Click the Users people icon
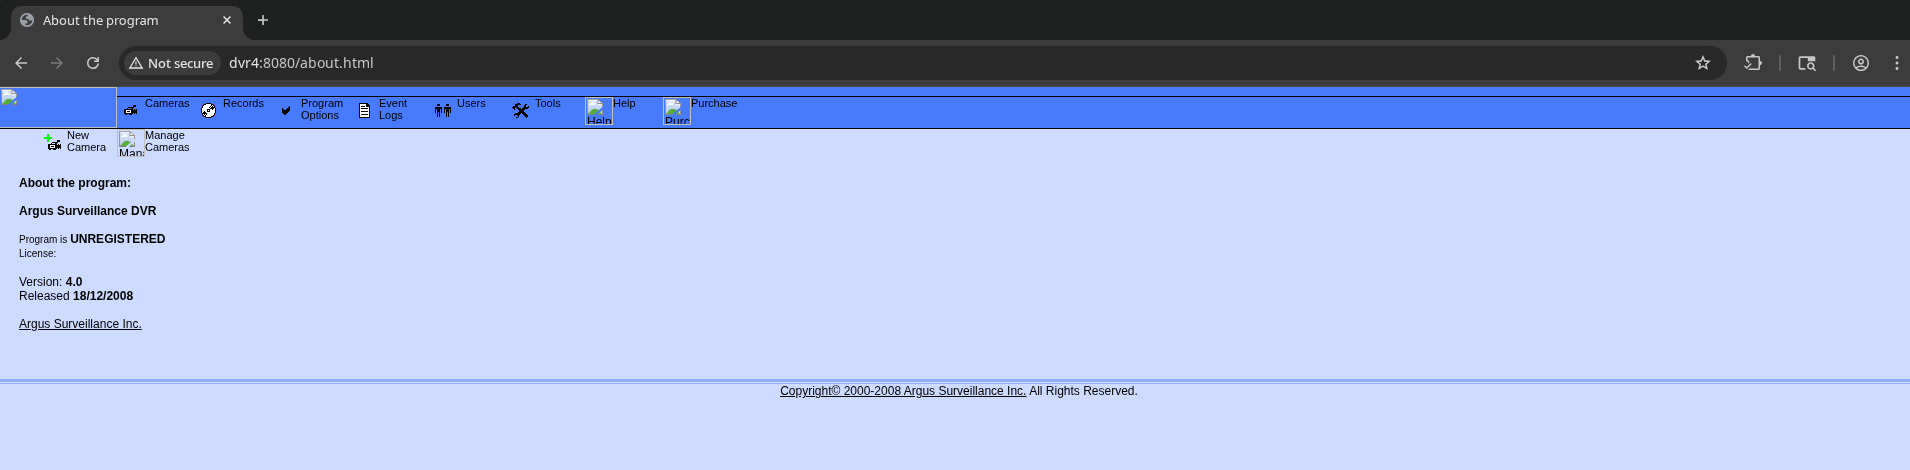The height and width of the screenshot is (470, 1910). (443, 110)
